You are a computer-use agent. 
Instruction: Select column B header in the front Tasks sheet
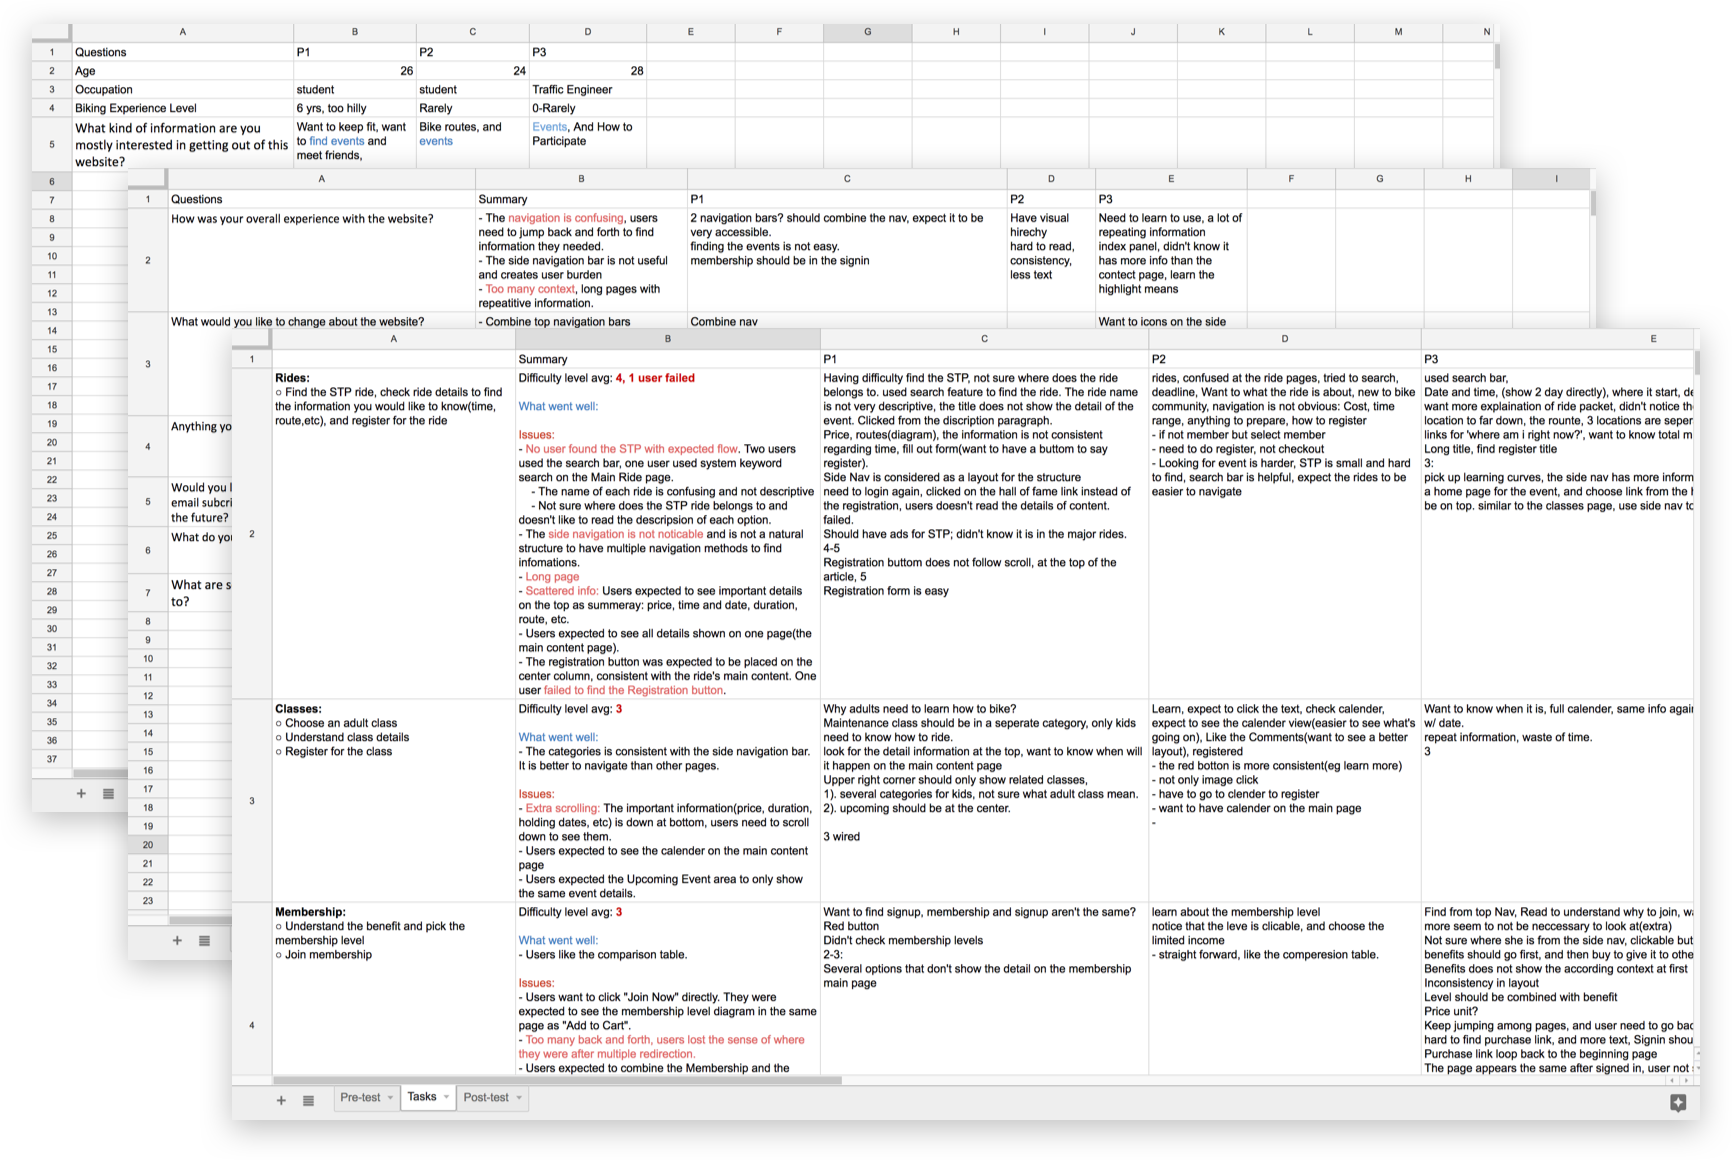[668, 339]
